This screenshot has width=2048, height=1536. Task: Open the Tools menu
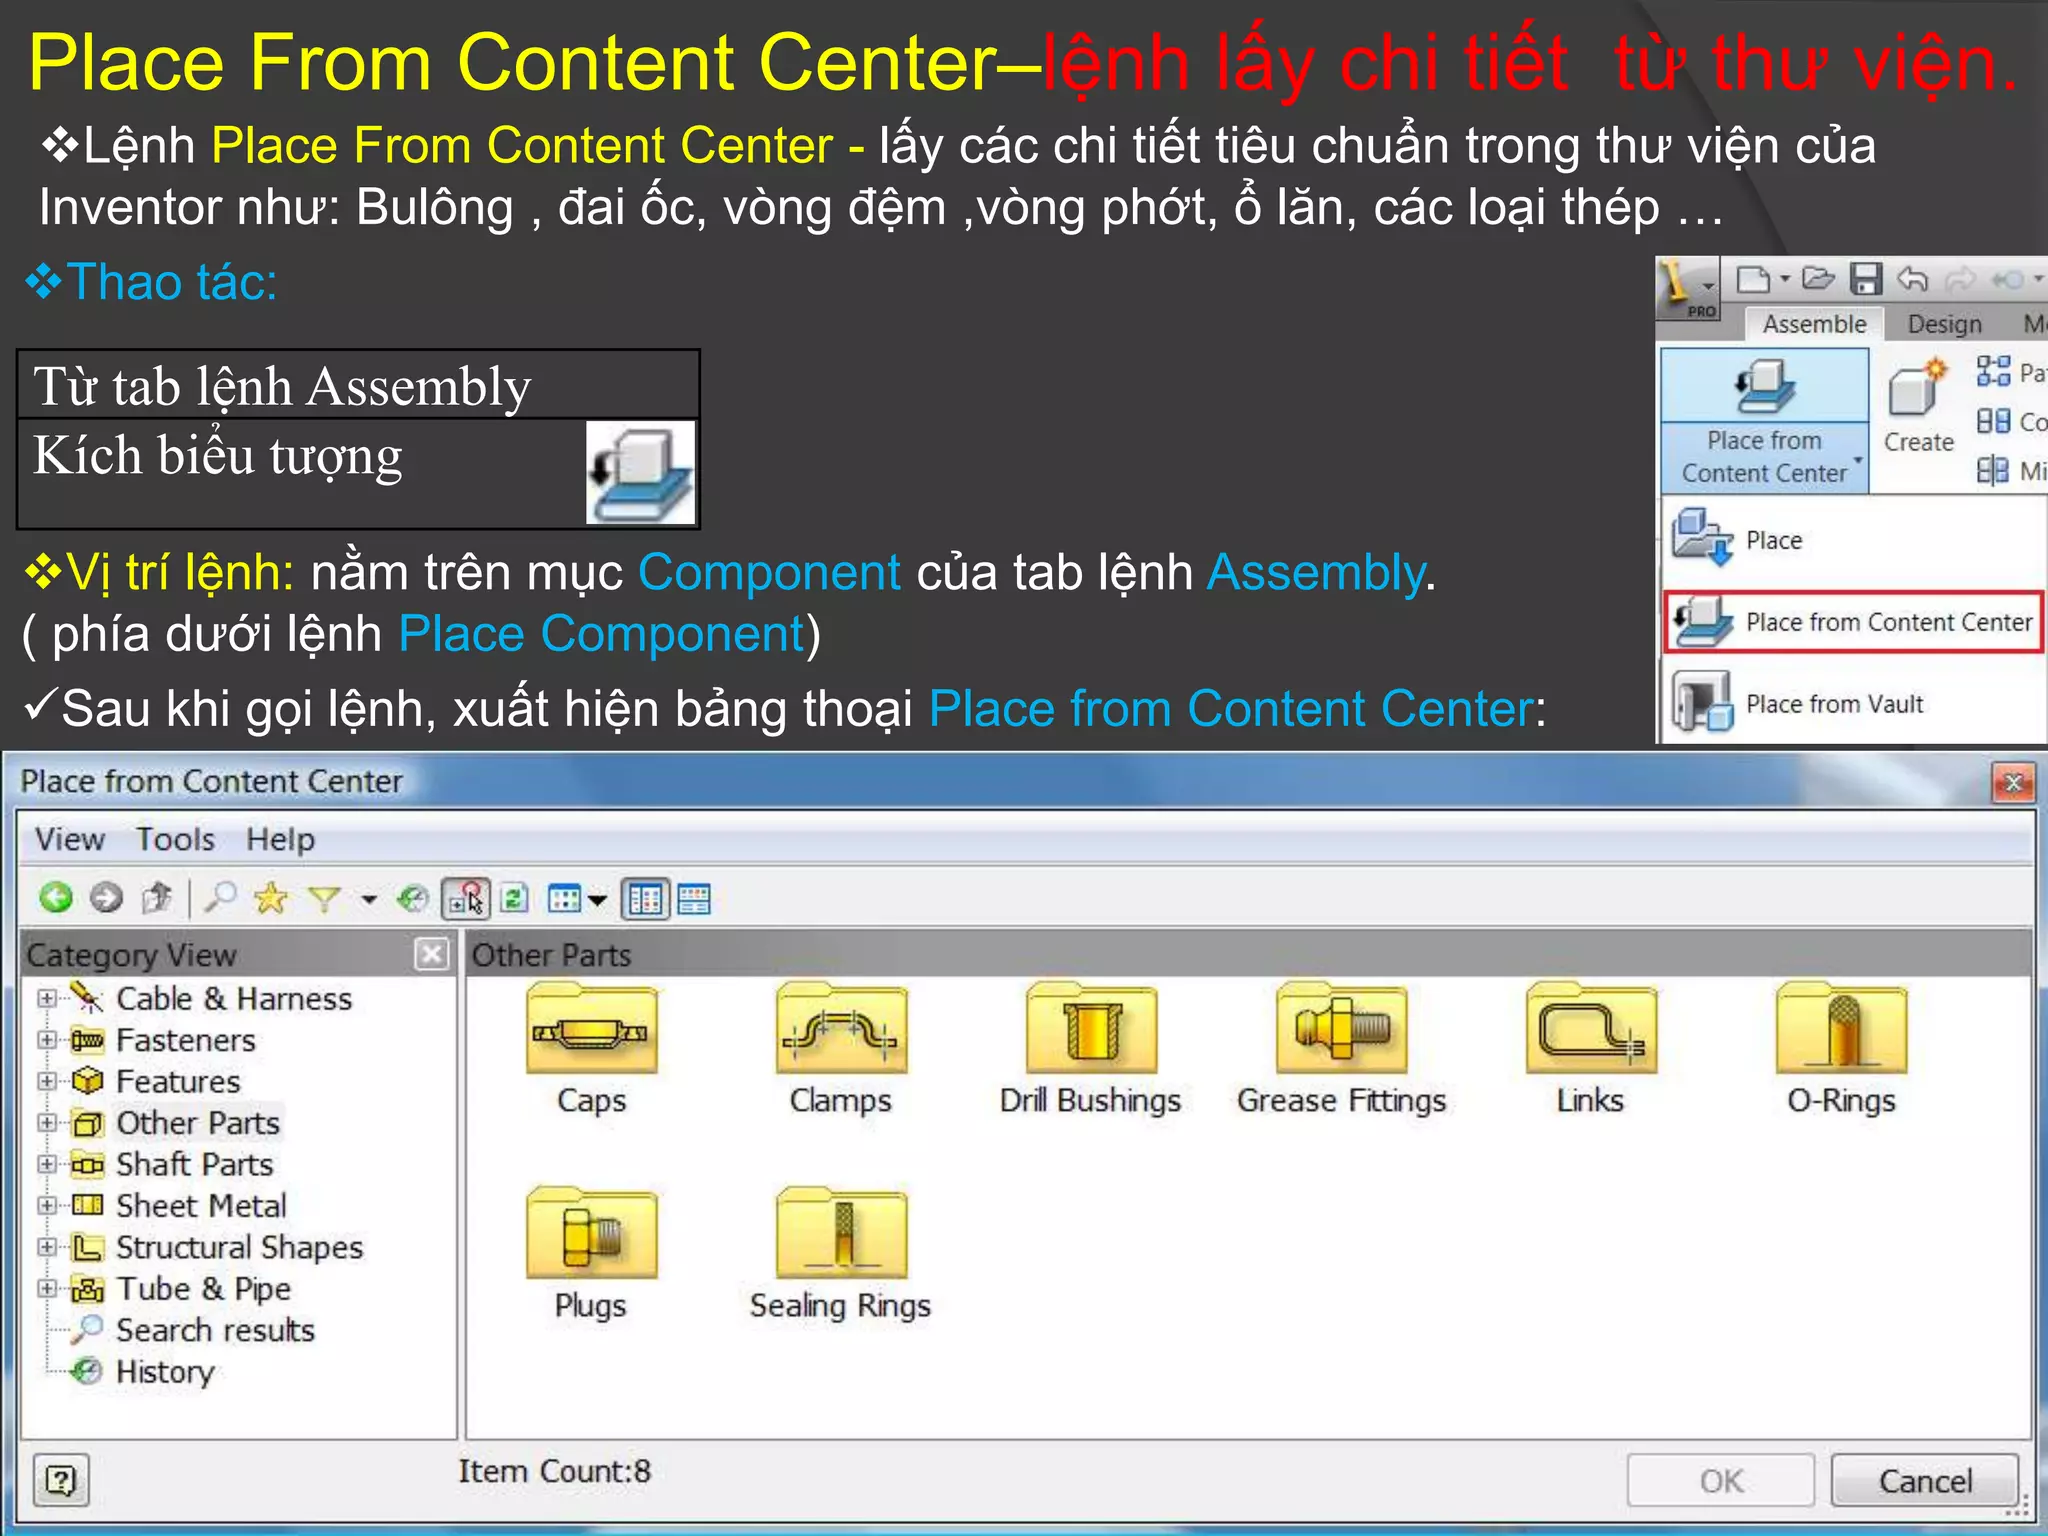176,839
